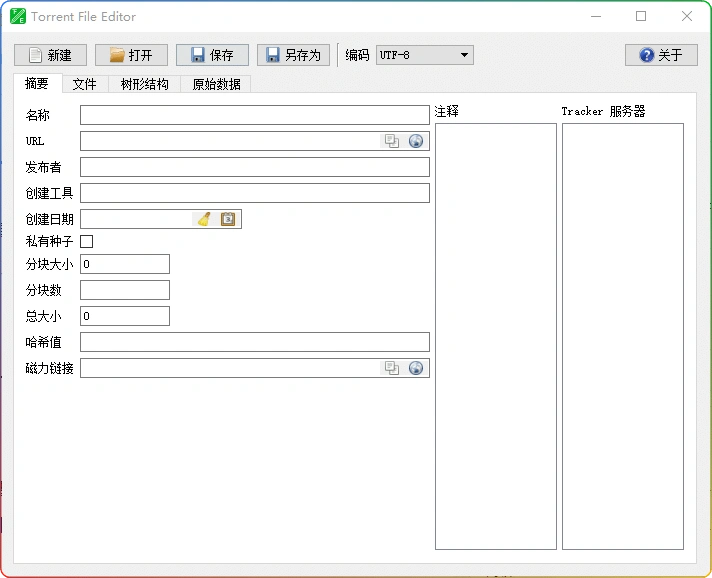Click the 分块数 field

point(125,290)
